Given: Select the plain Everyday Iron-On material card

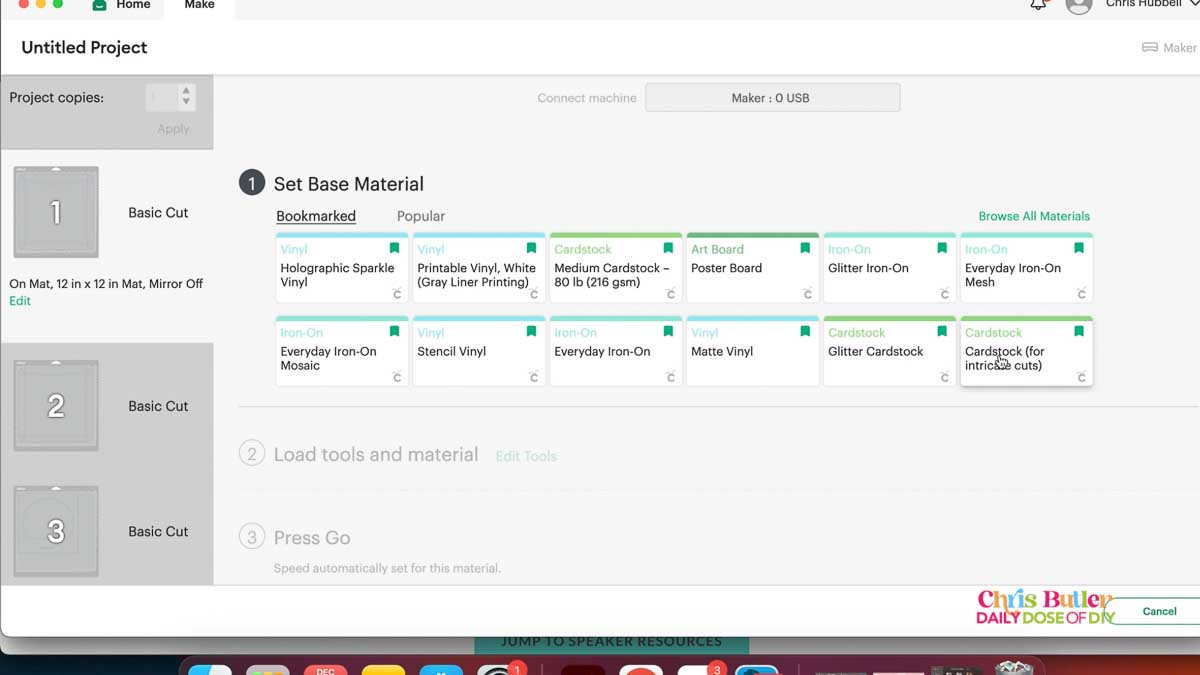Looking at the screenshot, I should click(616, 351).
